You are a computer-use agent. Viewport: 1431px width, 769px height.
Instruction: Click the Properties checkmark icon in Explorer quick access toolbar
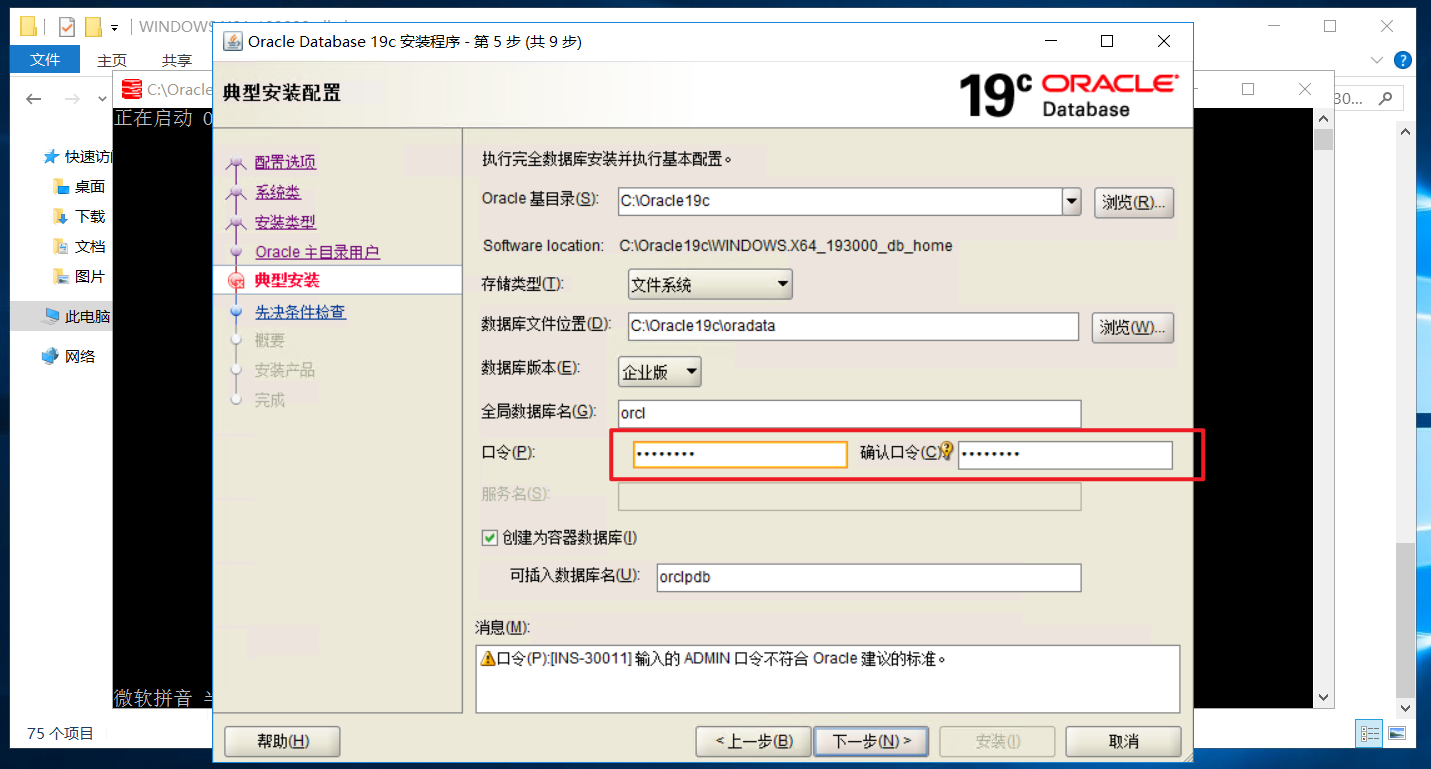(67, 27)
